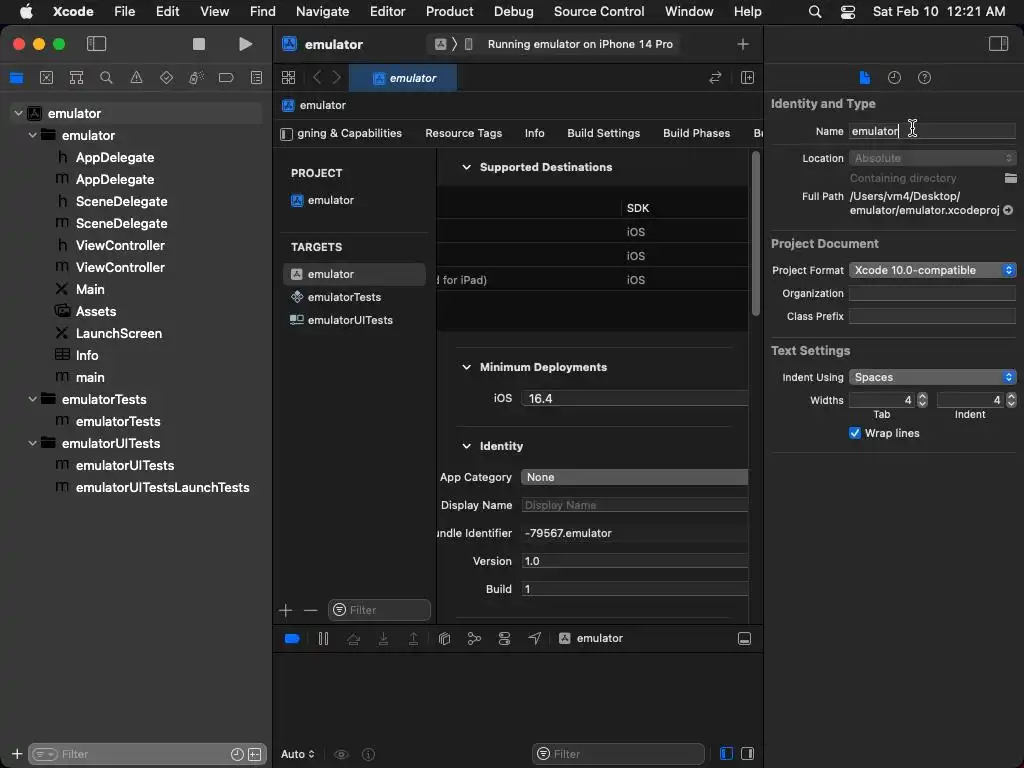The height and width of the screenshot is (768, 1024).
Task: Collapse the emulatorTests folder
Action: point(32,399)
